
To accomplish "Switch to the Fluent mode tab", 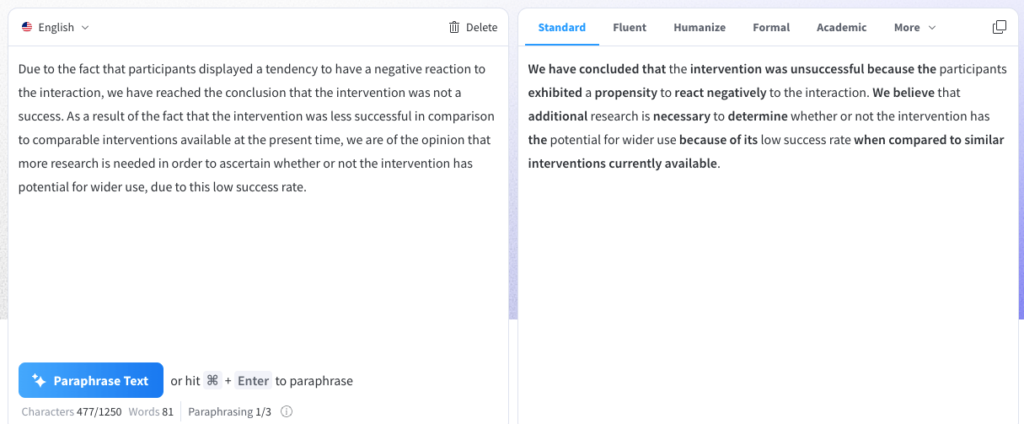I will pos(629,28).
